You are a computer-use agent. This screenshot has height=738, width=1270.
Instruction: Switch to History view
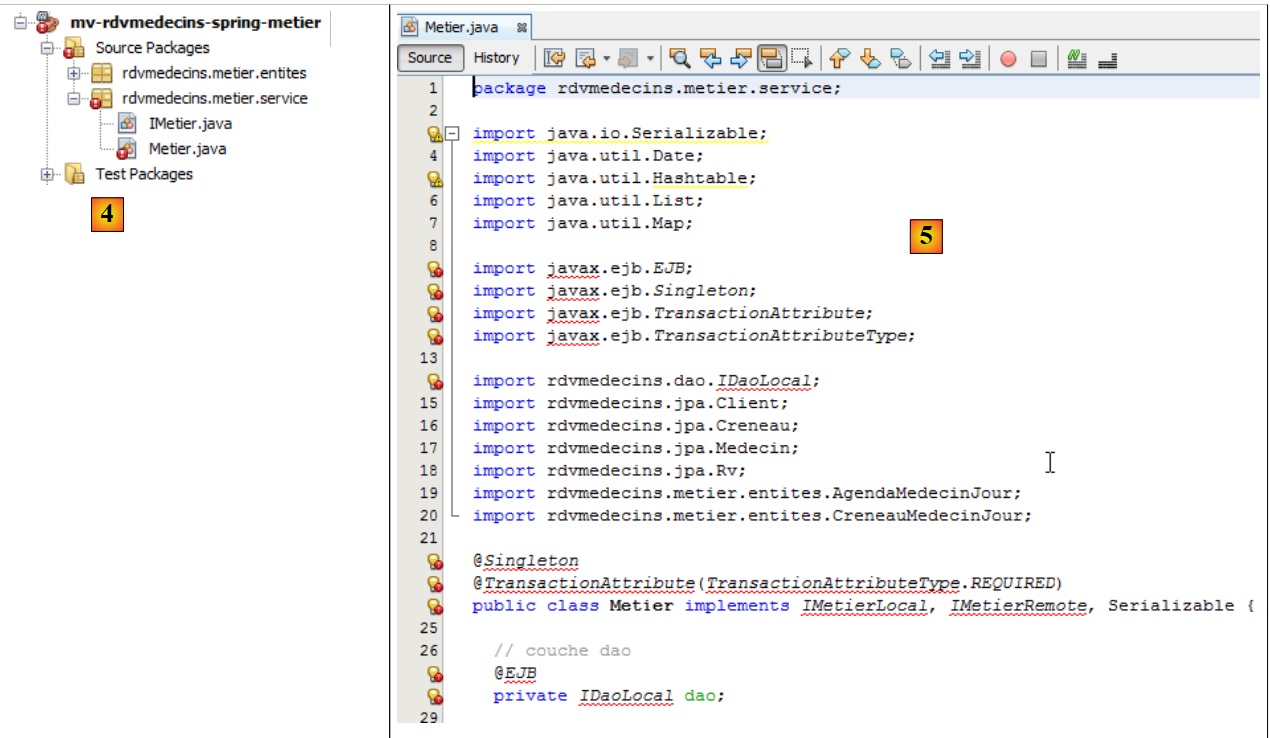[496, 58]
